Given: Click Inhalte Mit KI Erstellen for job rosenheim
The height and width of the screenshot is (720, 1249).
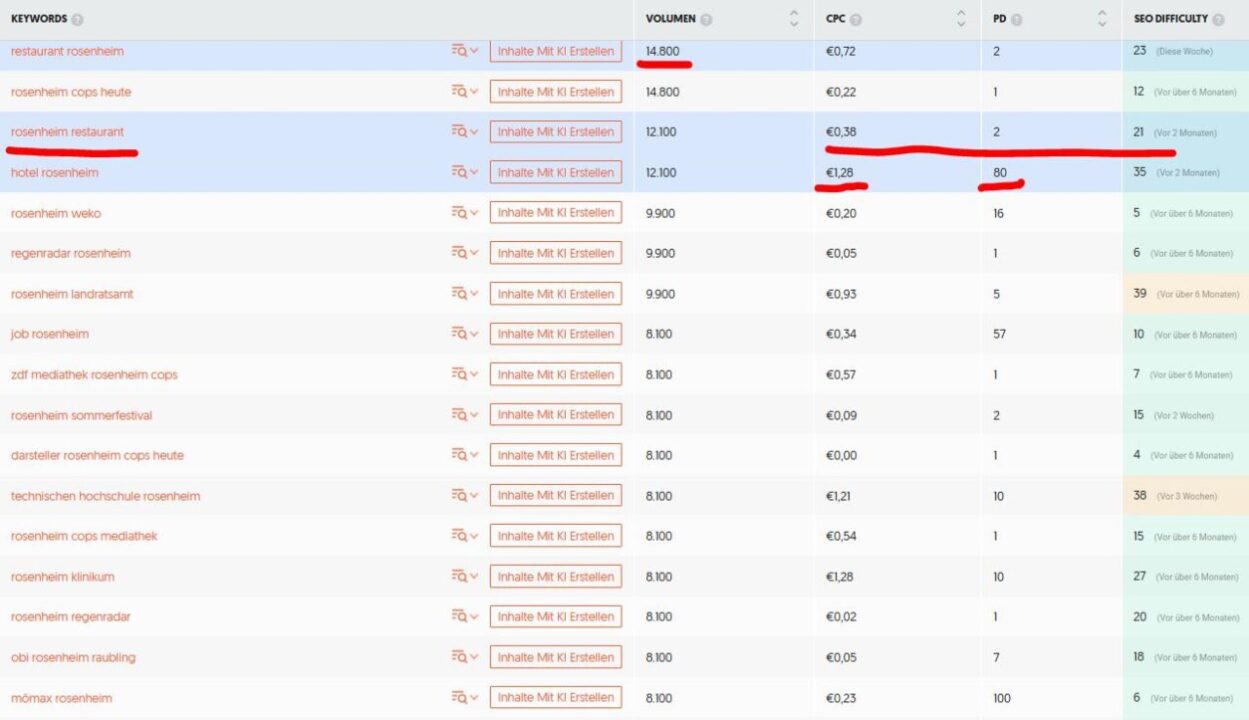Looking at the screenshot, I should (x=556, y=334).
